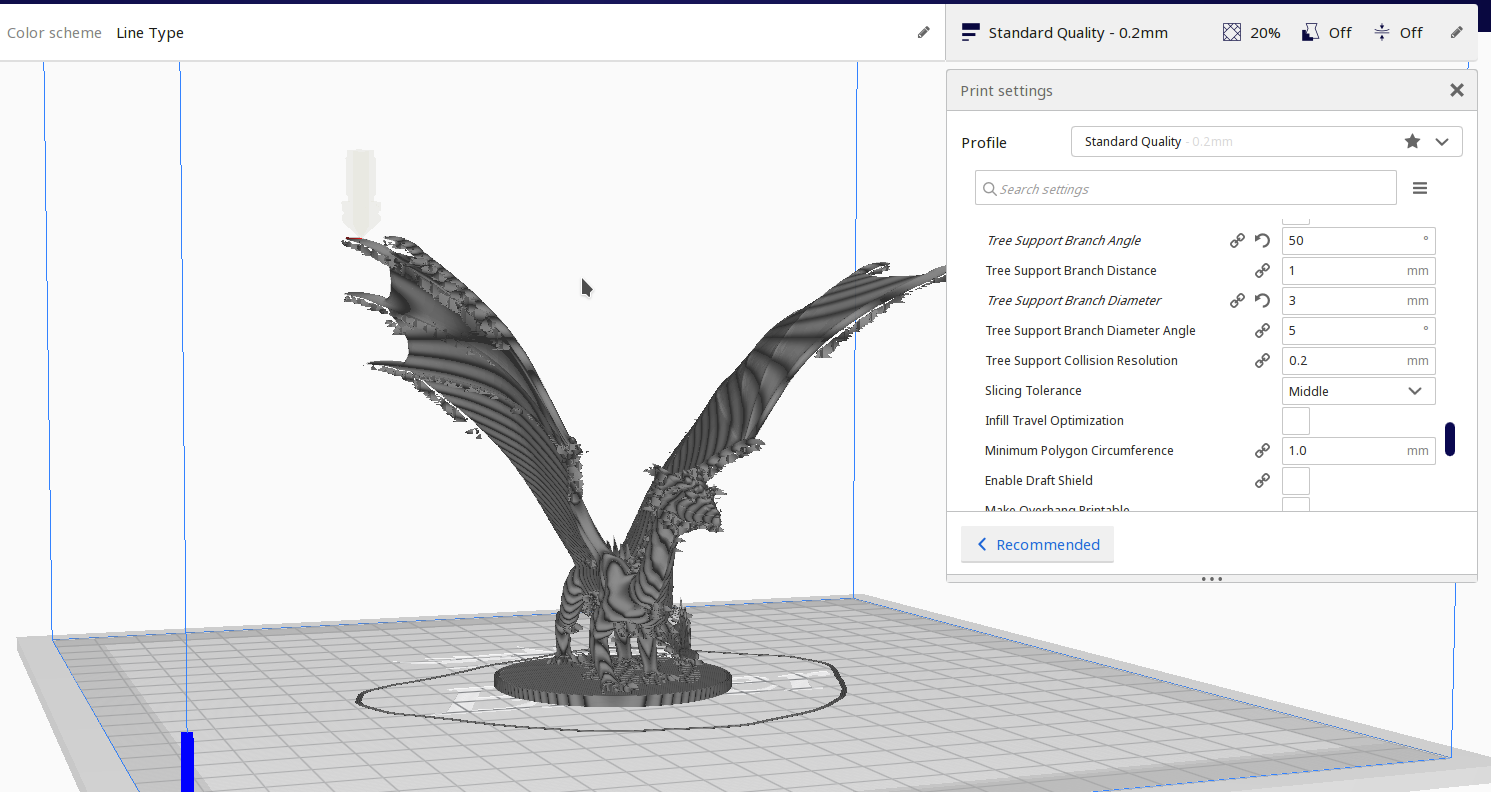Screen dimensions: 1491x792
Task: Click the Standard Quality profile icon in header
Action: pyautogui.click(x=970, y=33)
